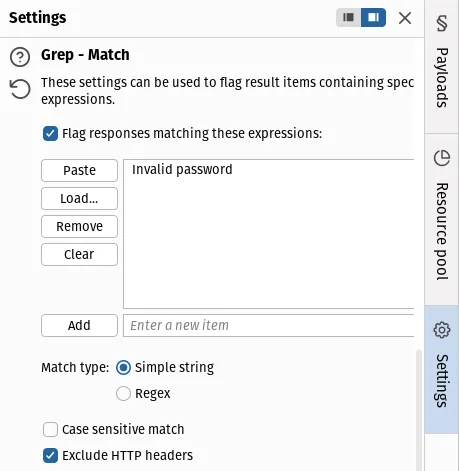The height and width of the screenshot is (471, 459).
Task: Click the Add button
Action: [79, 325]
